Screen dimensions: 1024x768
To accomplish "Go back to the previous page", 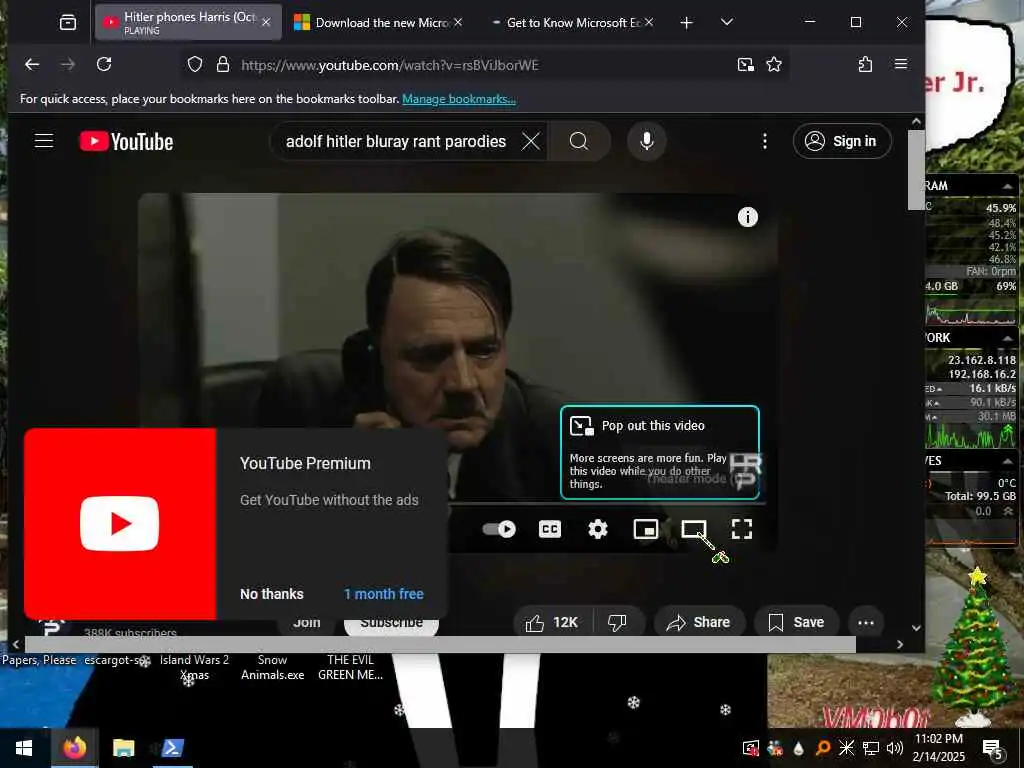I will tap(32, 64).
